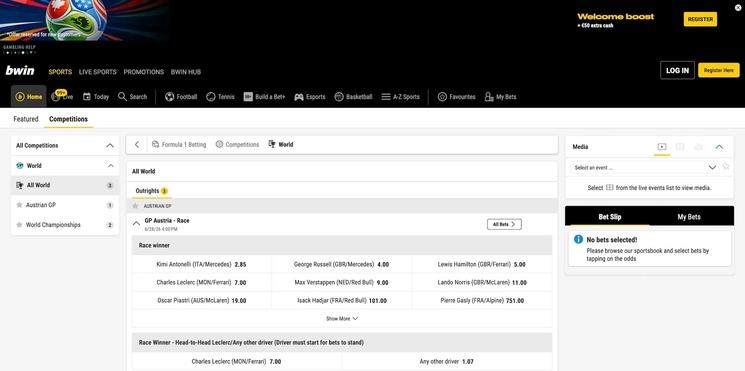
Task: Select Isack Hadjar at 101.00
Action: pyautogui.click(x=342, y=300)
